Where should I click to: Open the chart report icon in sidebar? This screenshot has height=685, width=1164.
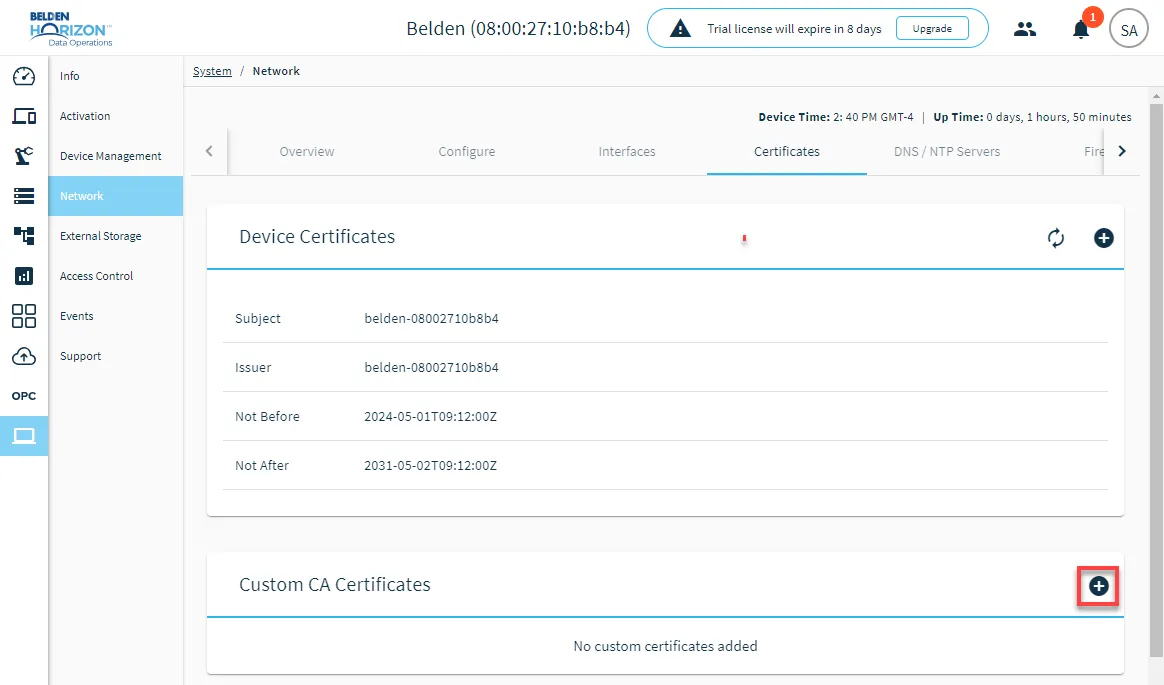pos(24,276)
